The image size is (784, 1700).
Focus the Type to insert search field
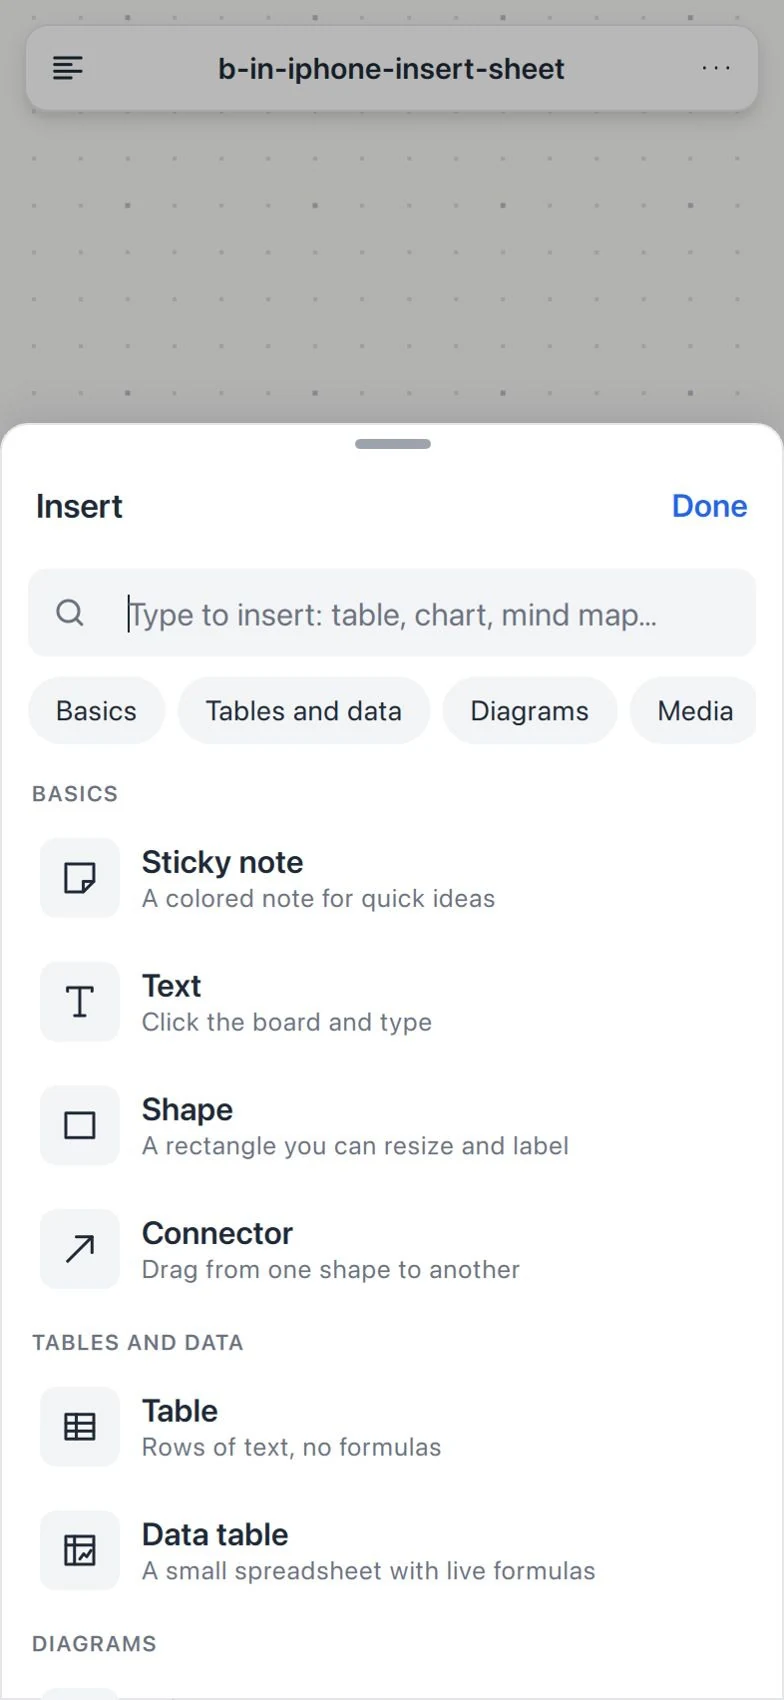[x=392, y=613]
